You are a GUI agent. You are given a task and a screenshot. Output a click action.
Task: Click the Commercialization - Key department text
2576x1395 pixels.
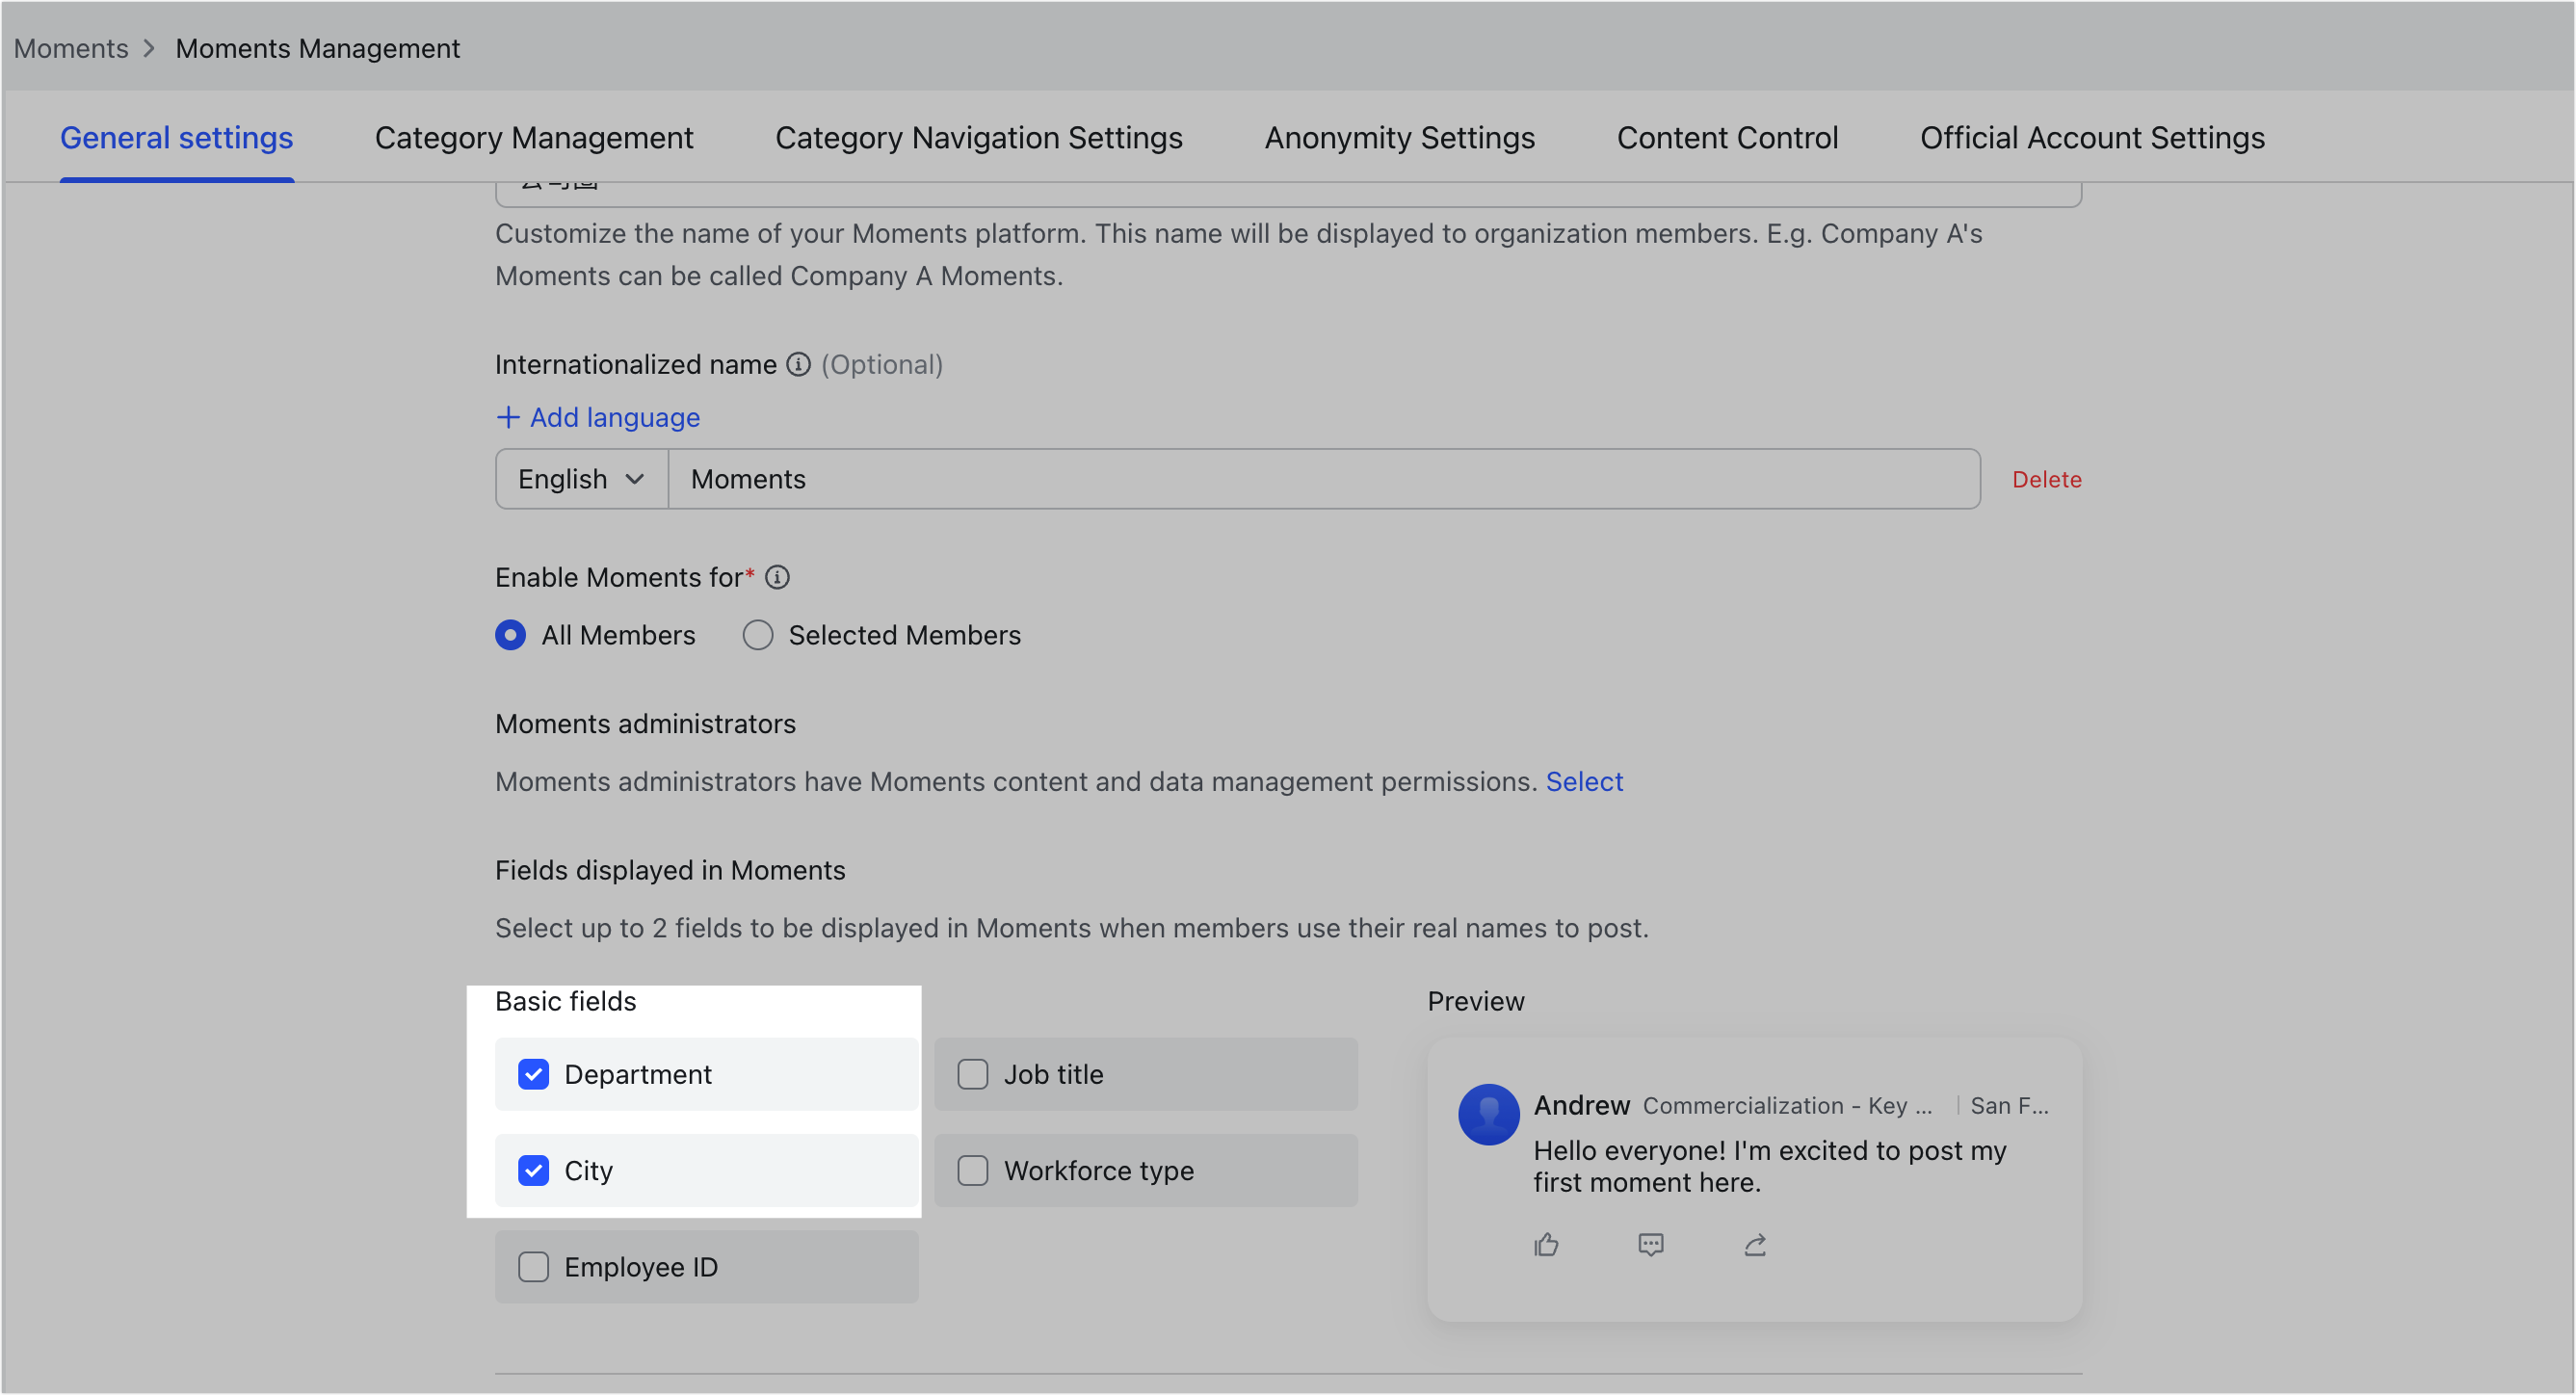click(1787, 1106)
